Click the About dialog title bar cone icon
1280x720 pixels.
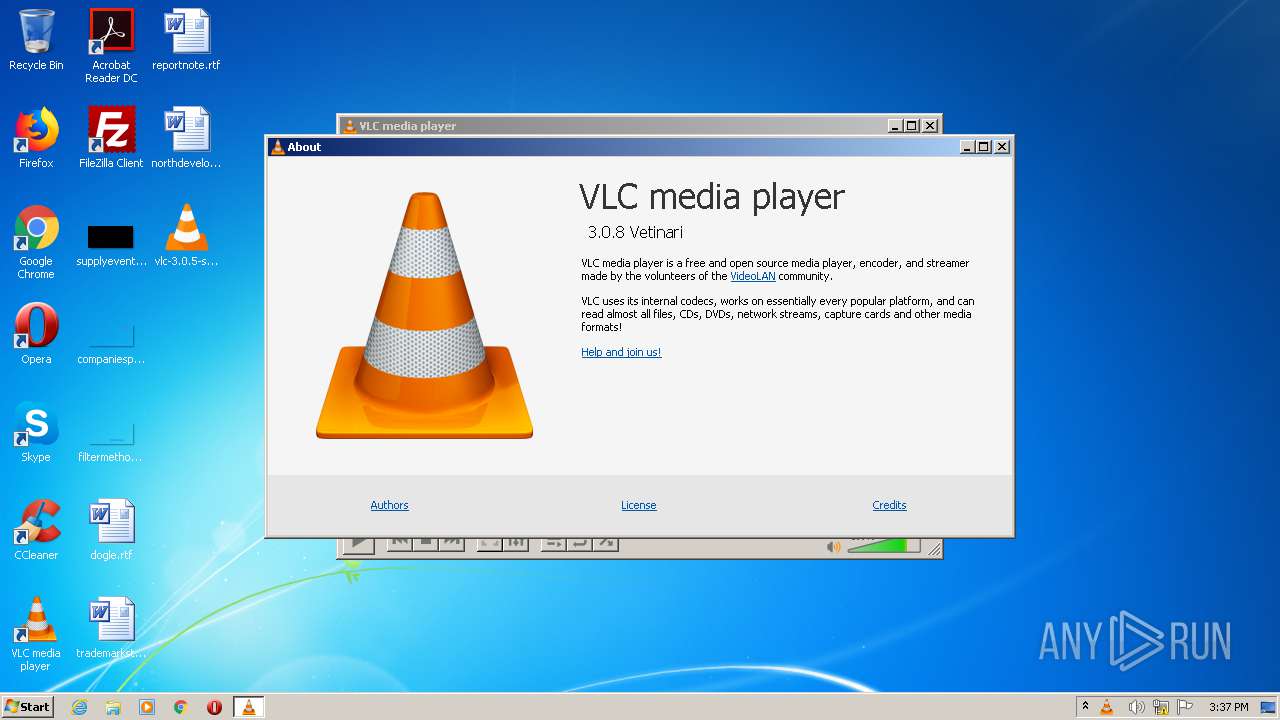click(x=278, y=147)
